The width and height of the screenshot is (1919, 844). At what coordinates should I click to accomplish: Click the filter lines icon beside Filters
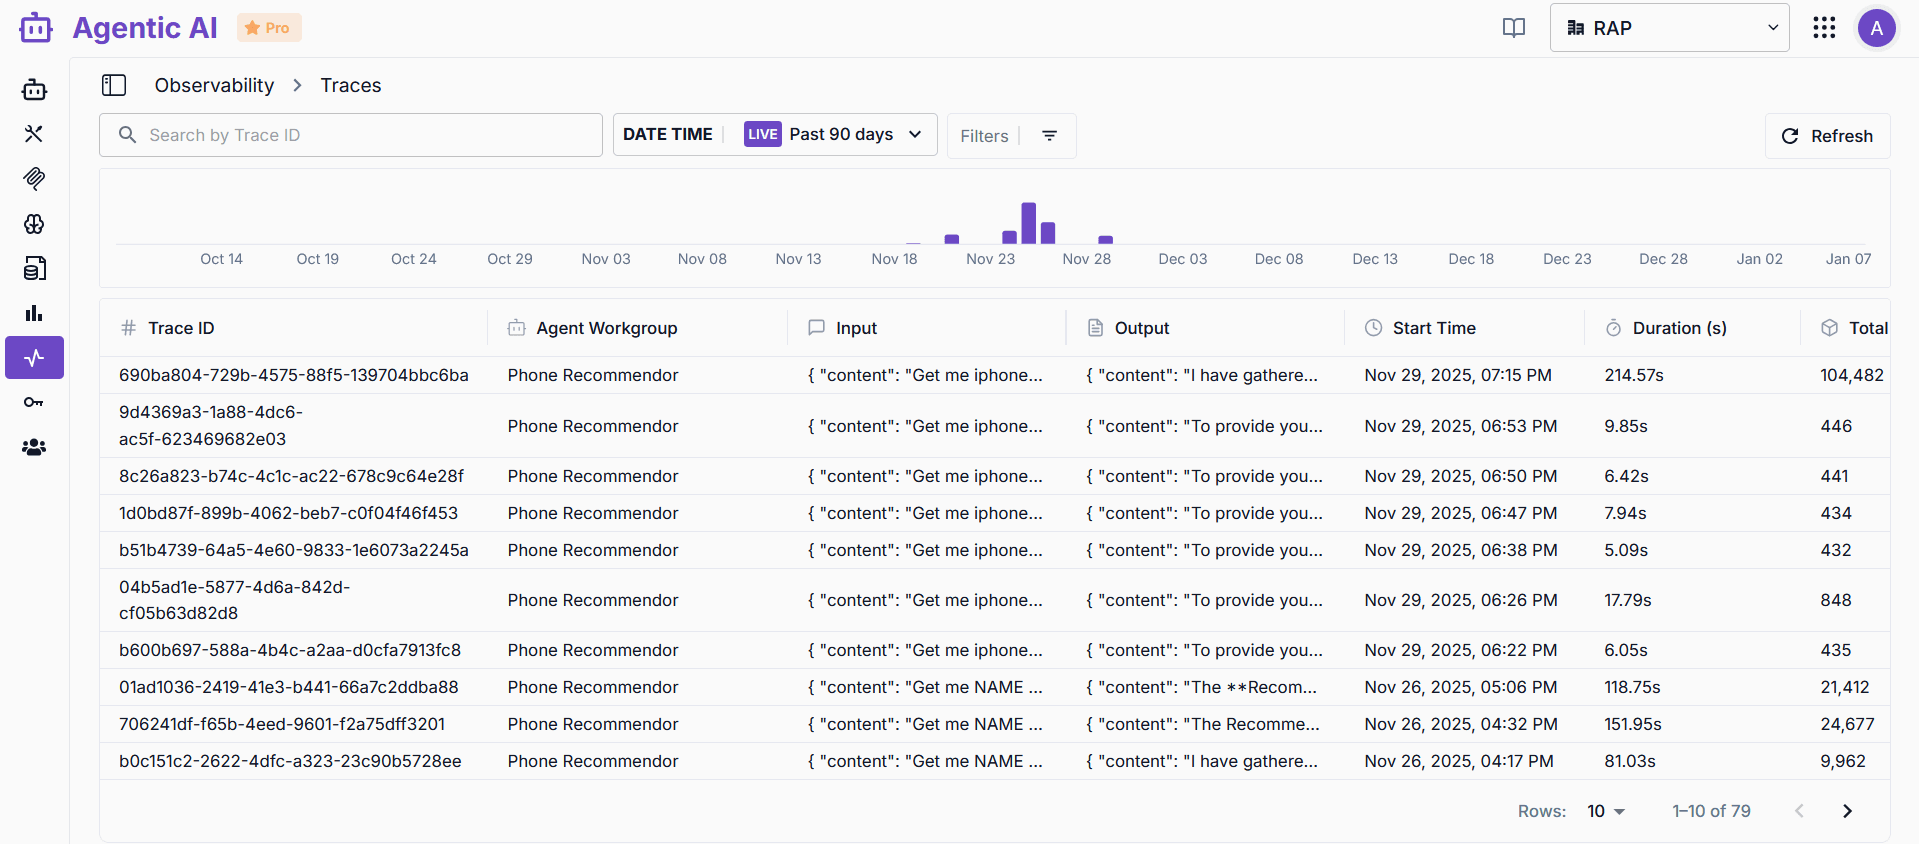point(1049,135)
